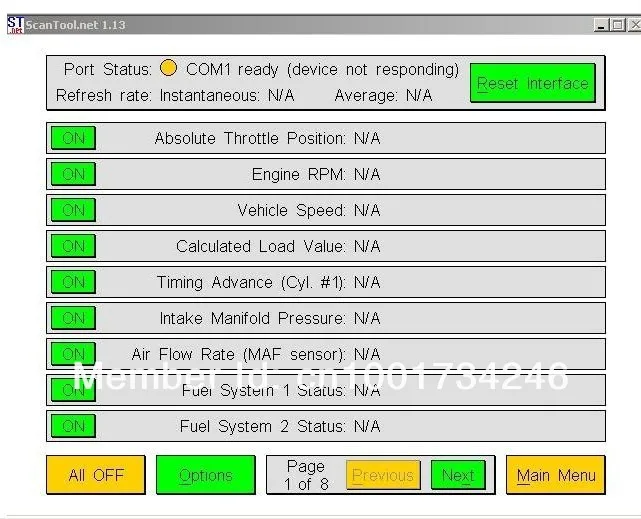The height and width of the screenshot is (519, 641).
Task: Toggle Fuel System 1 Status ON button
Action: pos(74,390)
